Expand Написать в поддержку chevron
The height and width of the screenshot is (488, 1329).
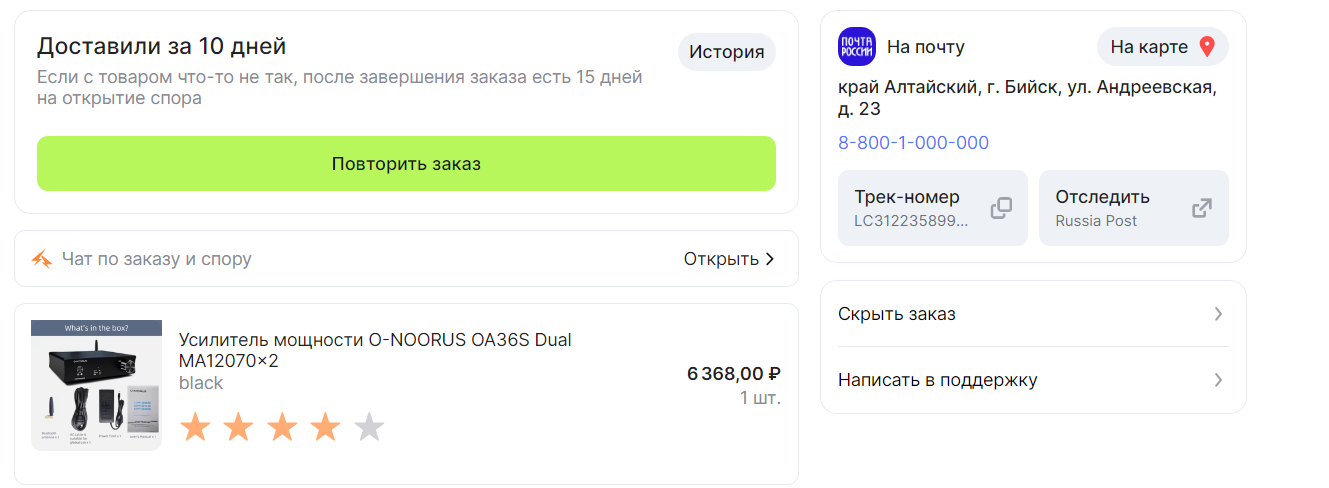pos(1218,380)
